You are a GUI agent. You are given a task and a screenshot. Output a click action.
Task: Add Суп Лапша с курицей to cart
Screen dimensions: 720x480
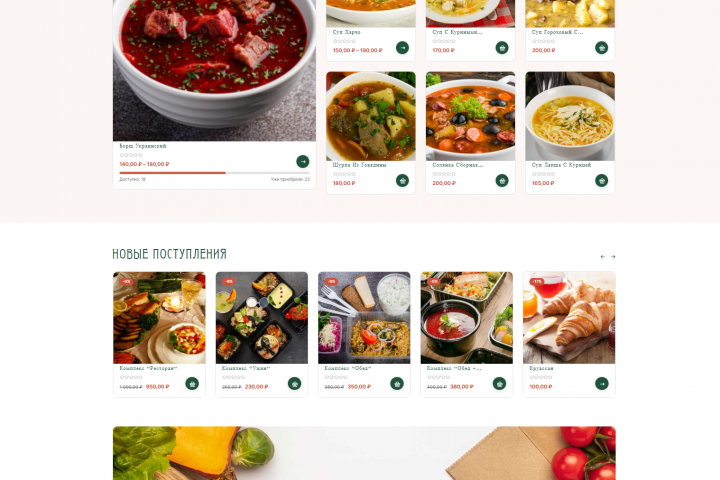pos(602,181)
